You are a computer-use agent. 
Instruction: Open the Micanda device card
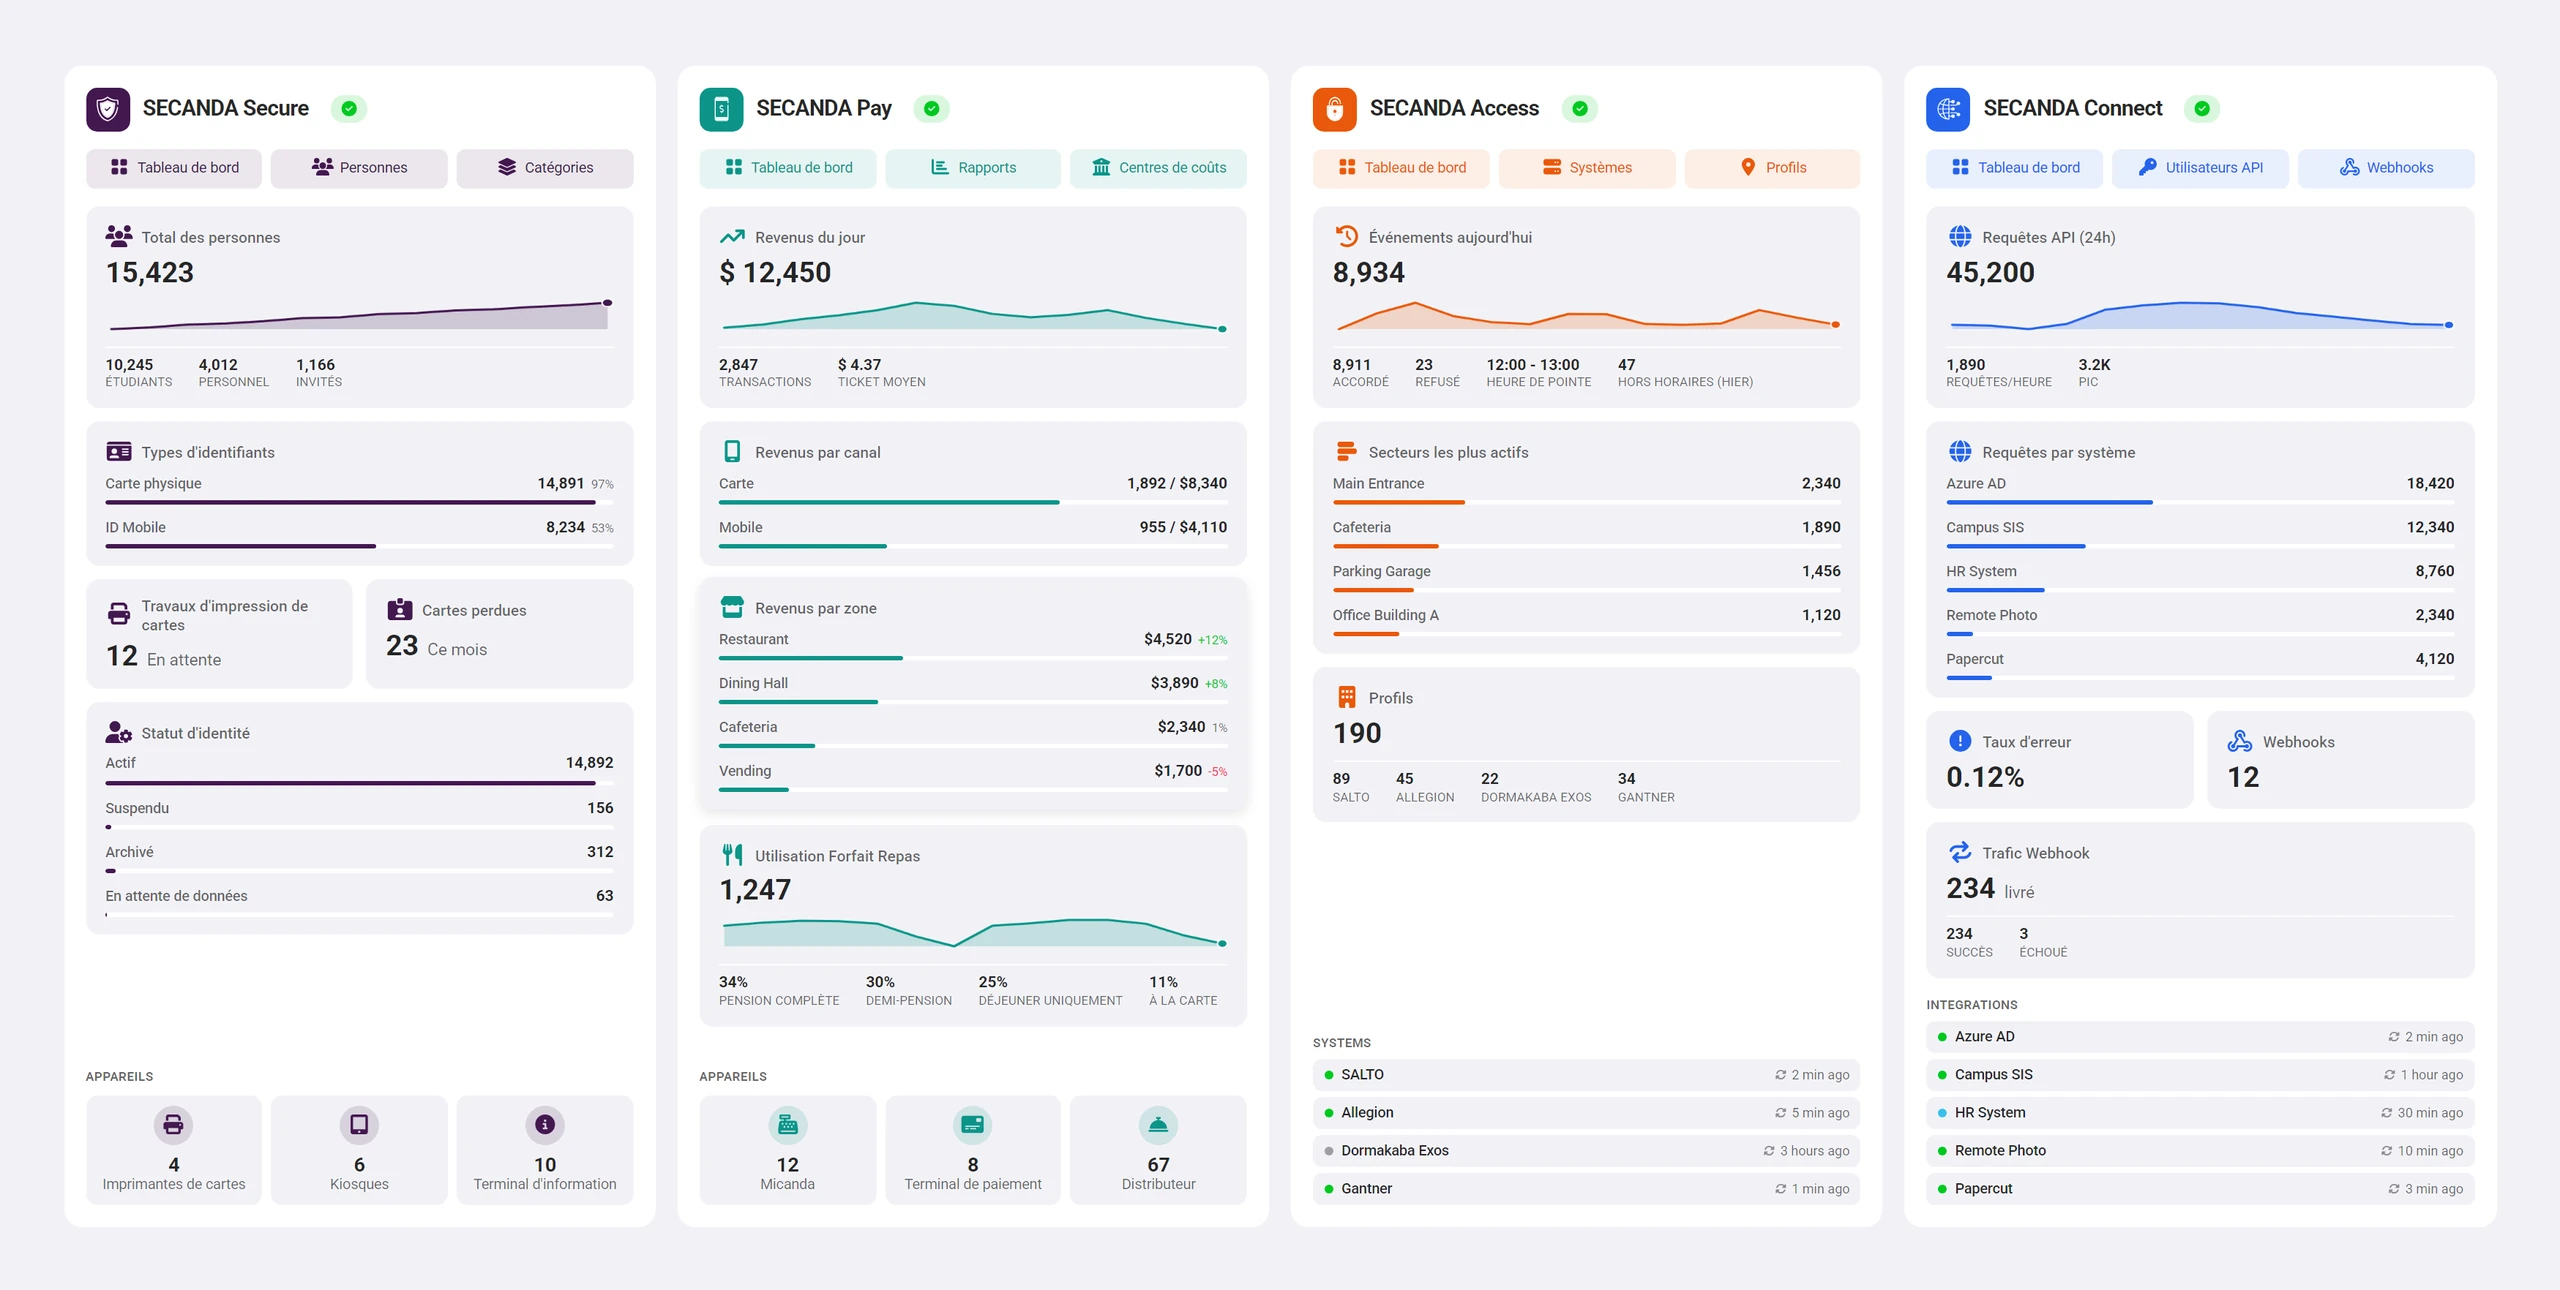[787, 1150]
